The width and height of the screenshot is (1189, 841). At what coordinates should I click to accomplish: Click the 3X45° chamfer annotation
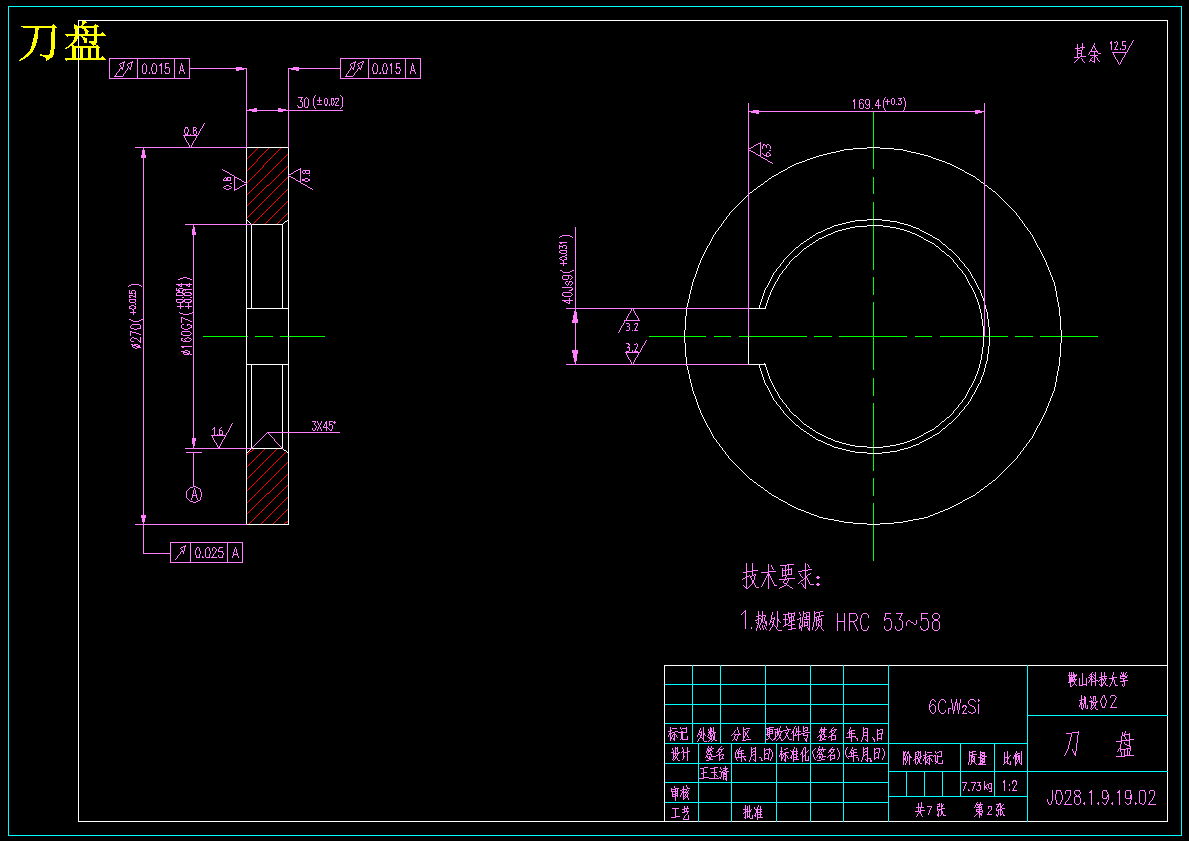tap(324, 425)
